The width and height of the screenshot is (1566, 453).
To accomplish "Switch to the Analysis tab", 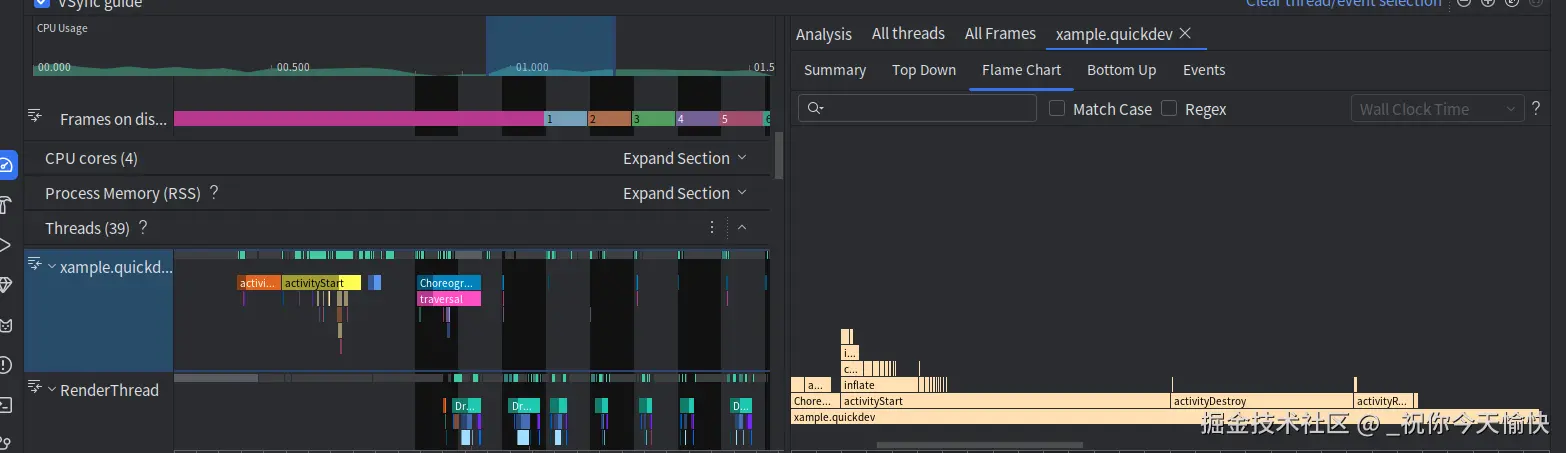I will coord(824,34).
